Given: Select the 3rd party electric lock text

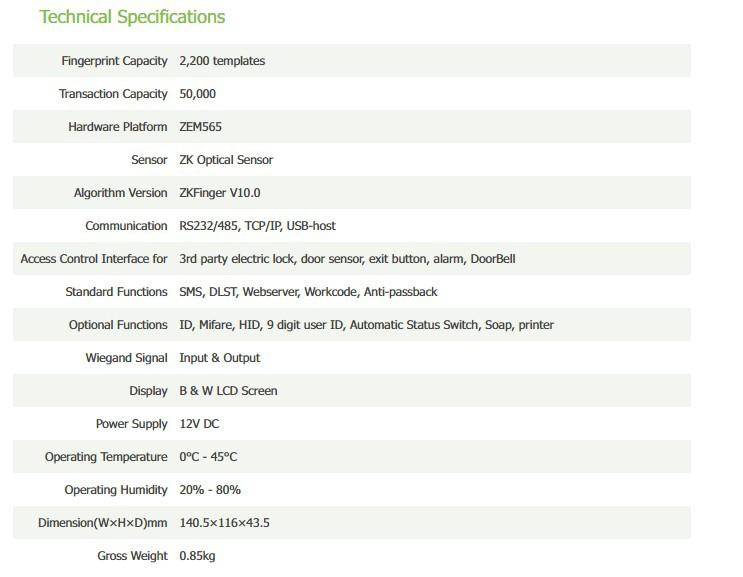Looking at the screenshot, I should coord(237,259).
